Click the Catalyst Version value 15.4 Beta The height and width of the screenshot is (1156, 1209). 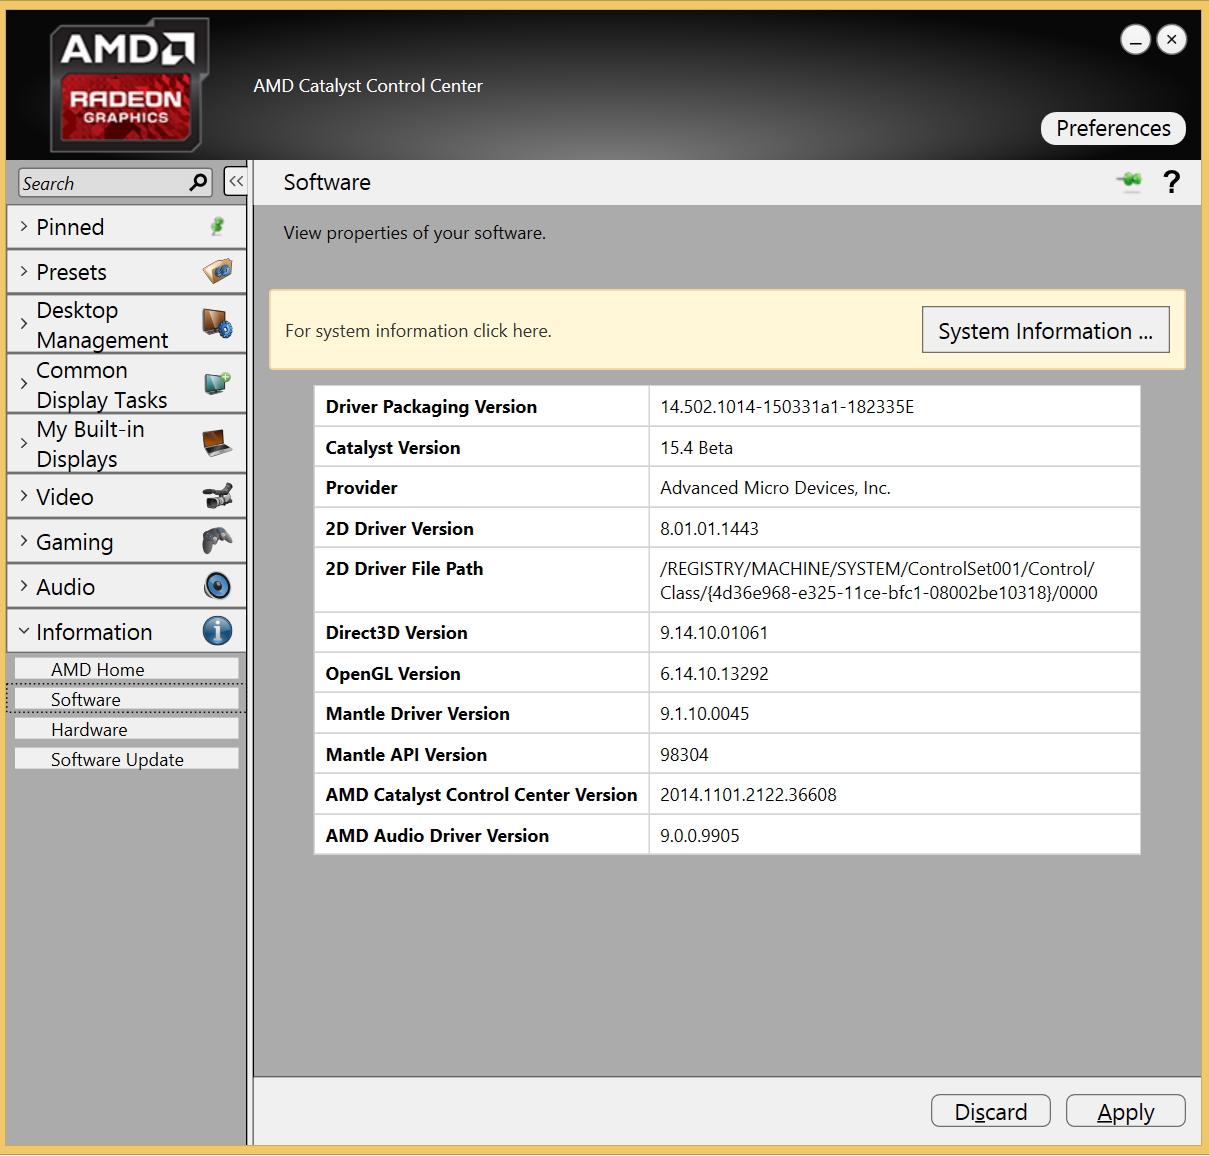[x=696, y=448]
